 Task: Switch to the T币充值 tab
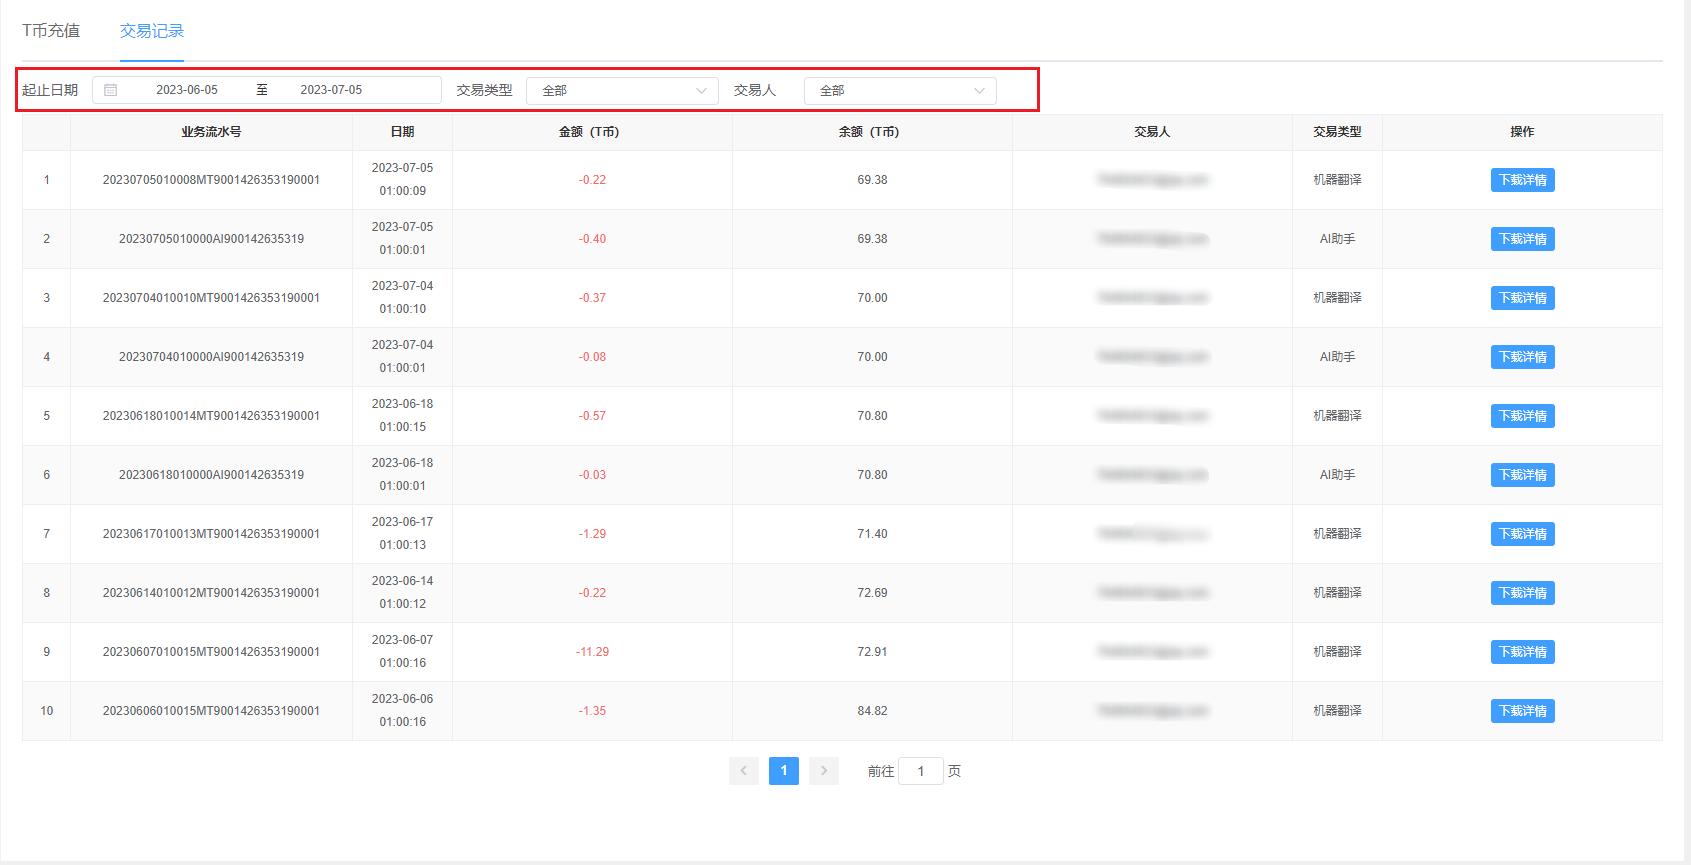[x=51, y=31]
